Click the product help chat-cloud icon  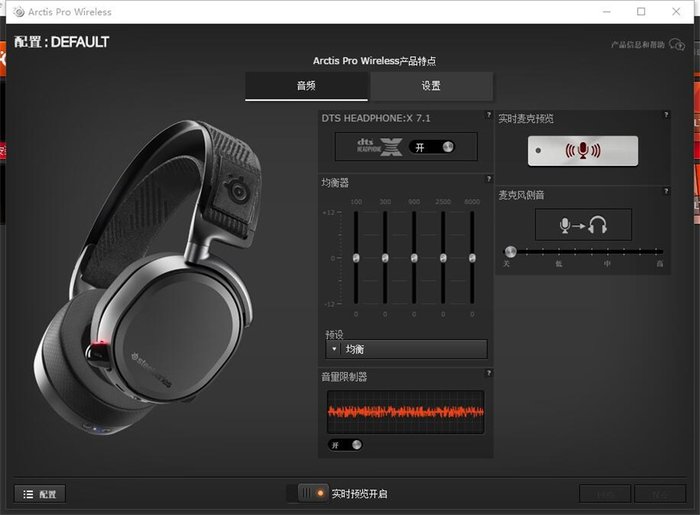(677, 45)
